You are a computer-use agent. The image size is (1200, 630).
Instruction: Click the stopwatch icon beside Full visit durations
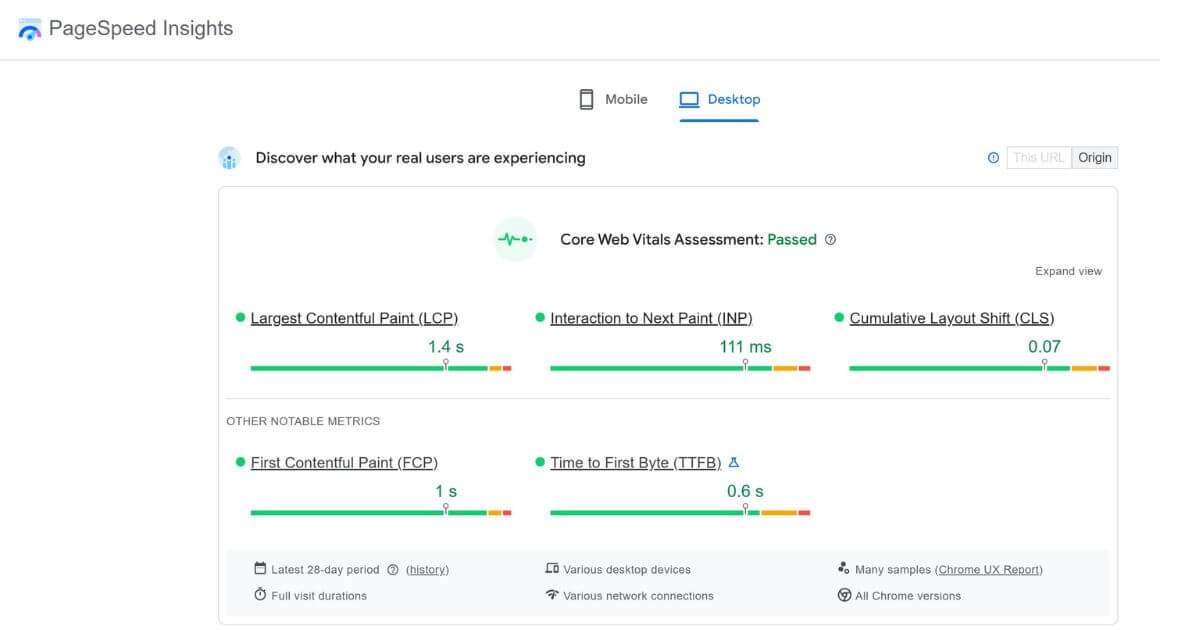coord(258,594)
